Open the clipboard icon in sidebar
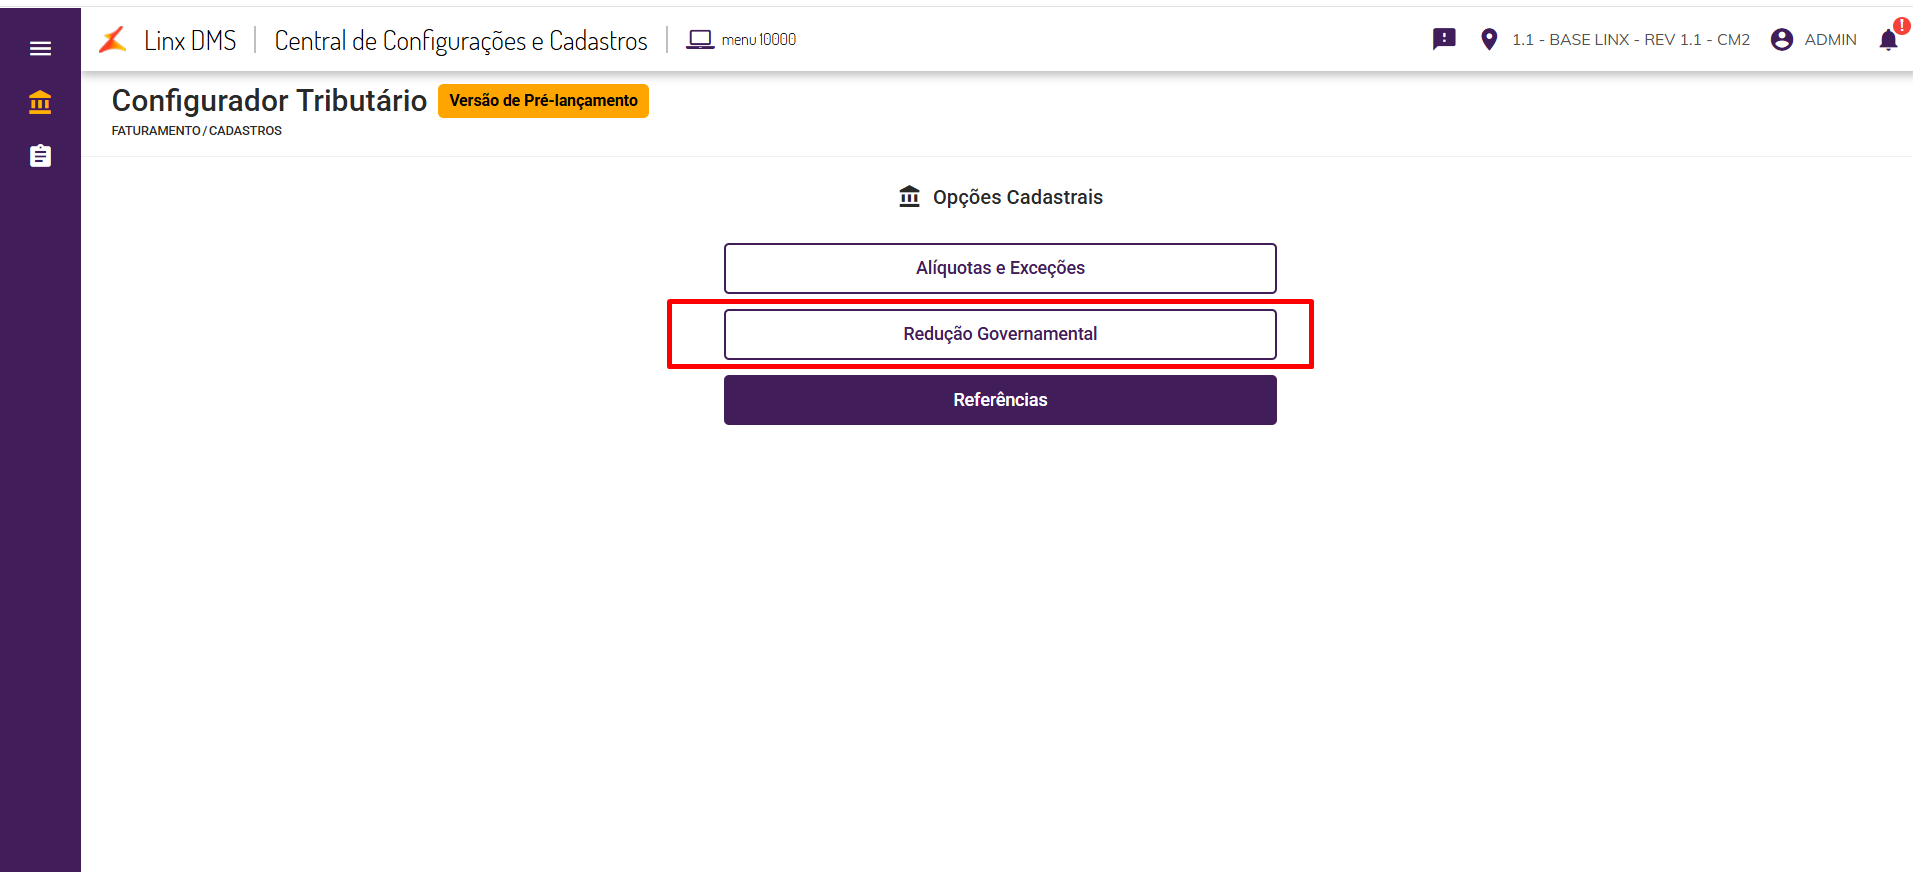This screenshot has width=1913, height=872. [40, 156]
